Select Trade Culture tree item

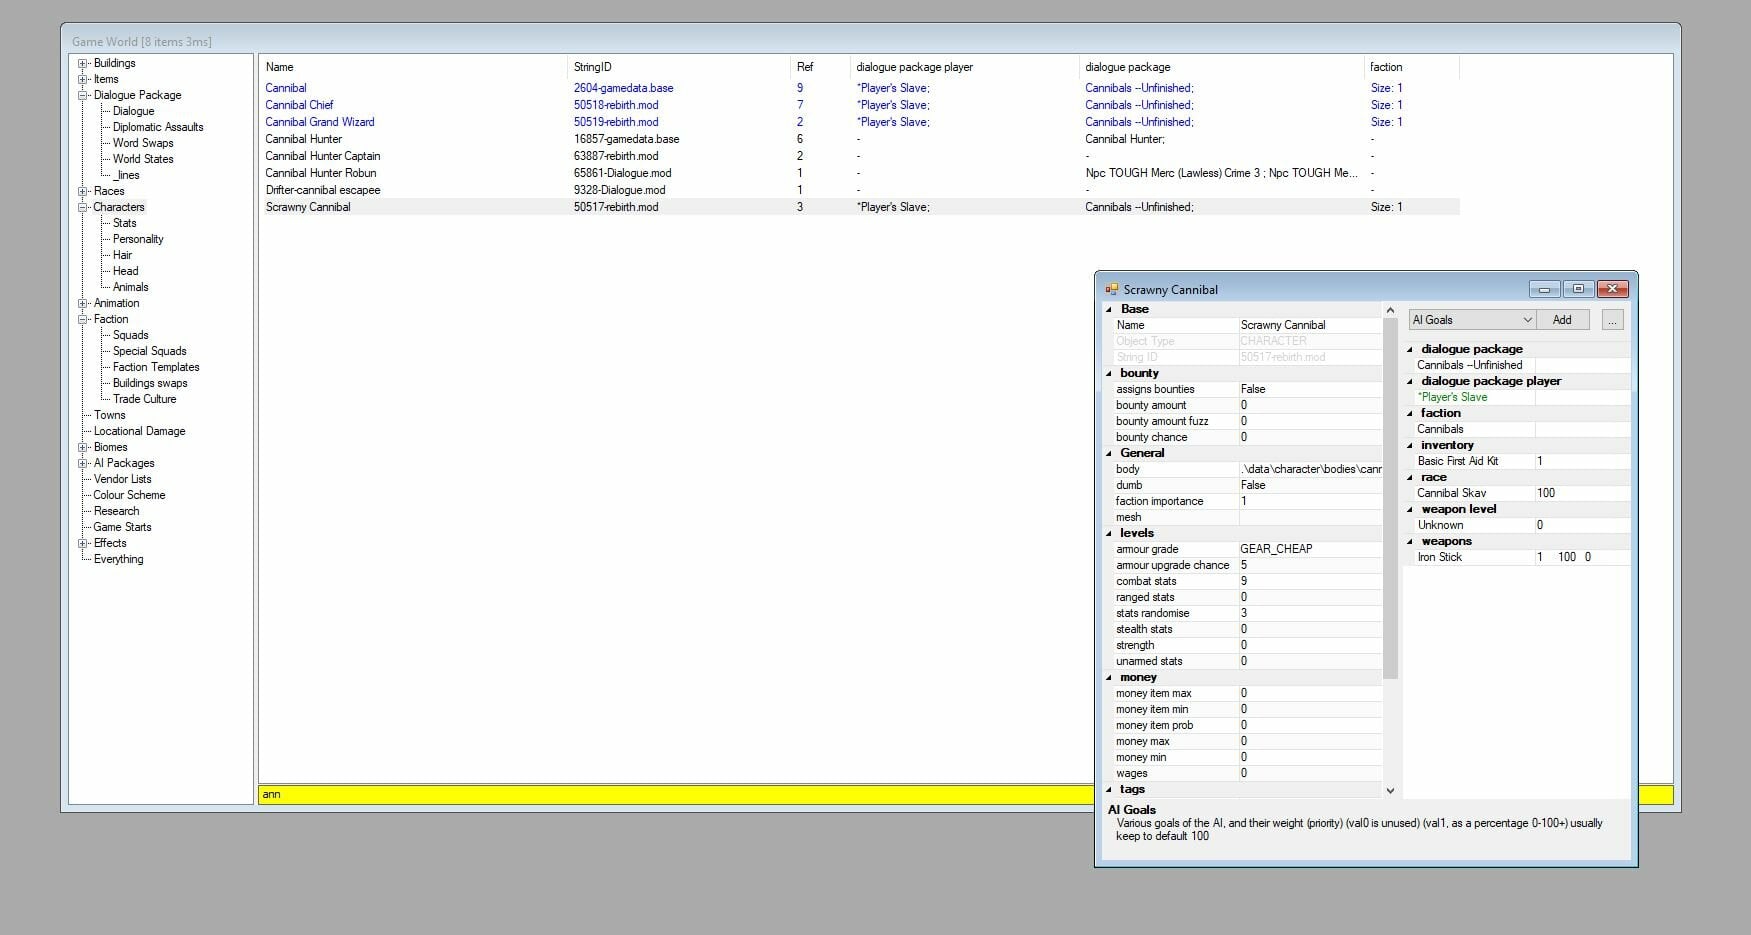[x=144, y=399]
